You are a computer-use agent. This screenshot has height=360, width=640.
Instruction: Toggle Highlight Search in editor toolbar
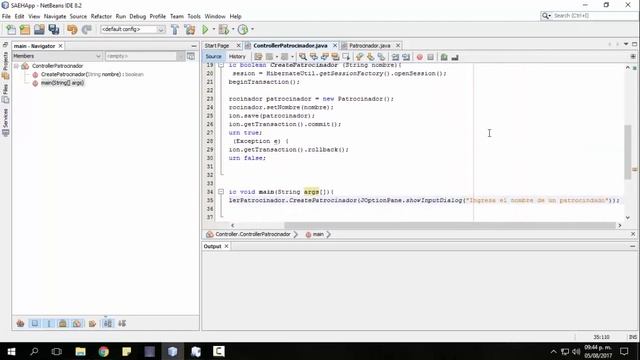tap(336, 57)
